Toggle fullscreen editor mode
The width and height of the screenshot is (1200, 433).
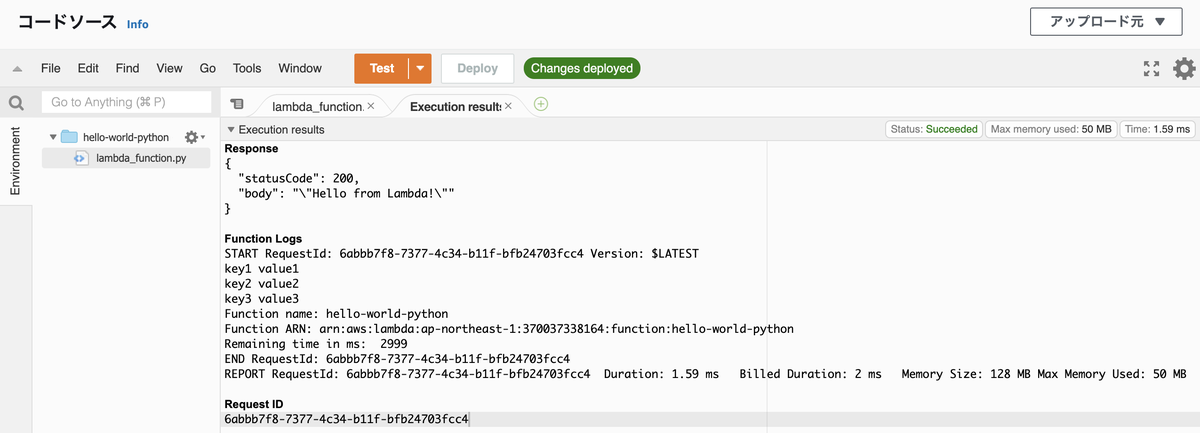coord(1152,68)
